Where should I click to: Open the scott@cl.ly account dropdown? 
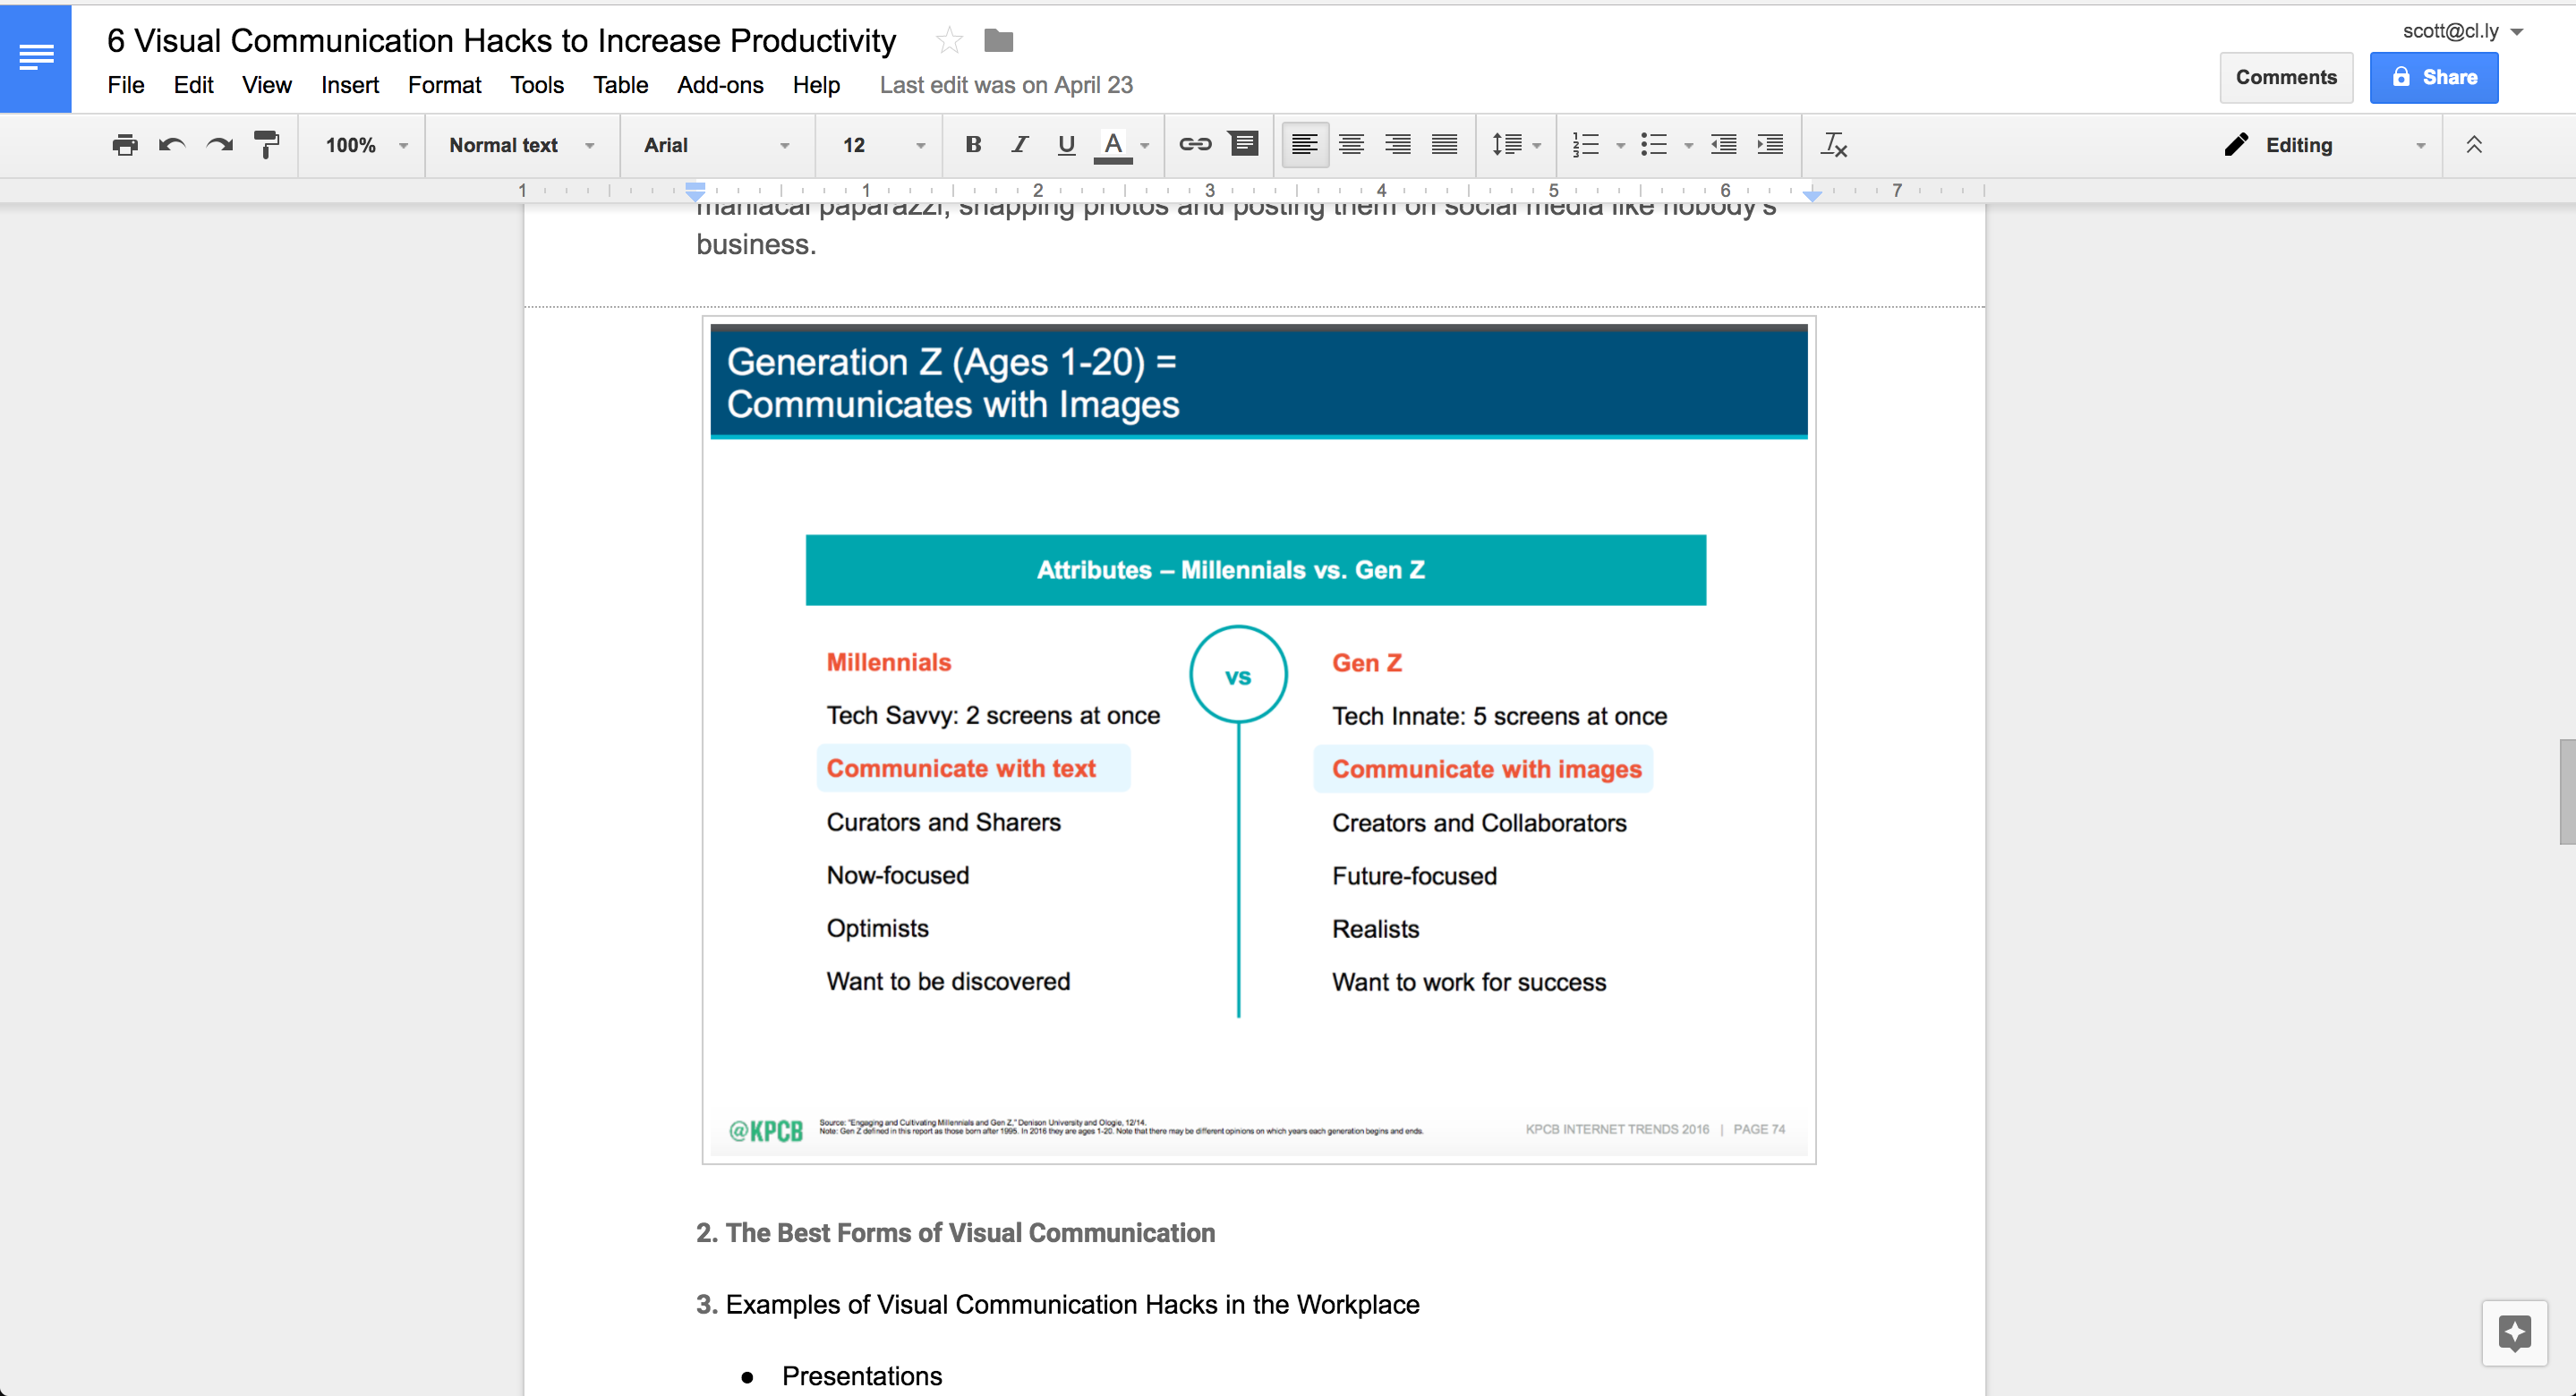[x=2462, y=31]
